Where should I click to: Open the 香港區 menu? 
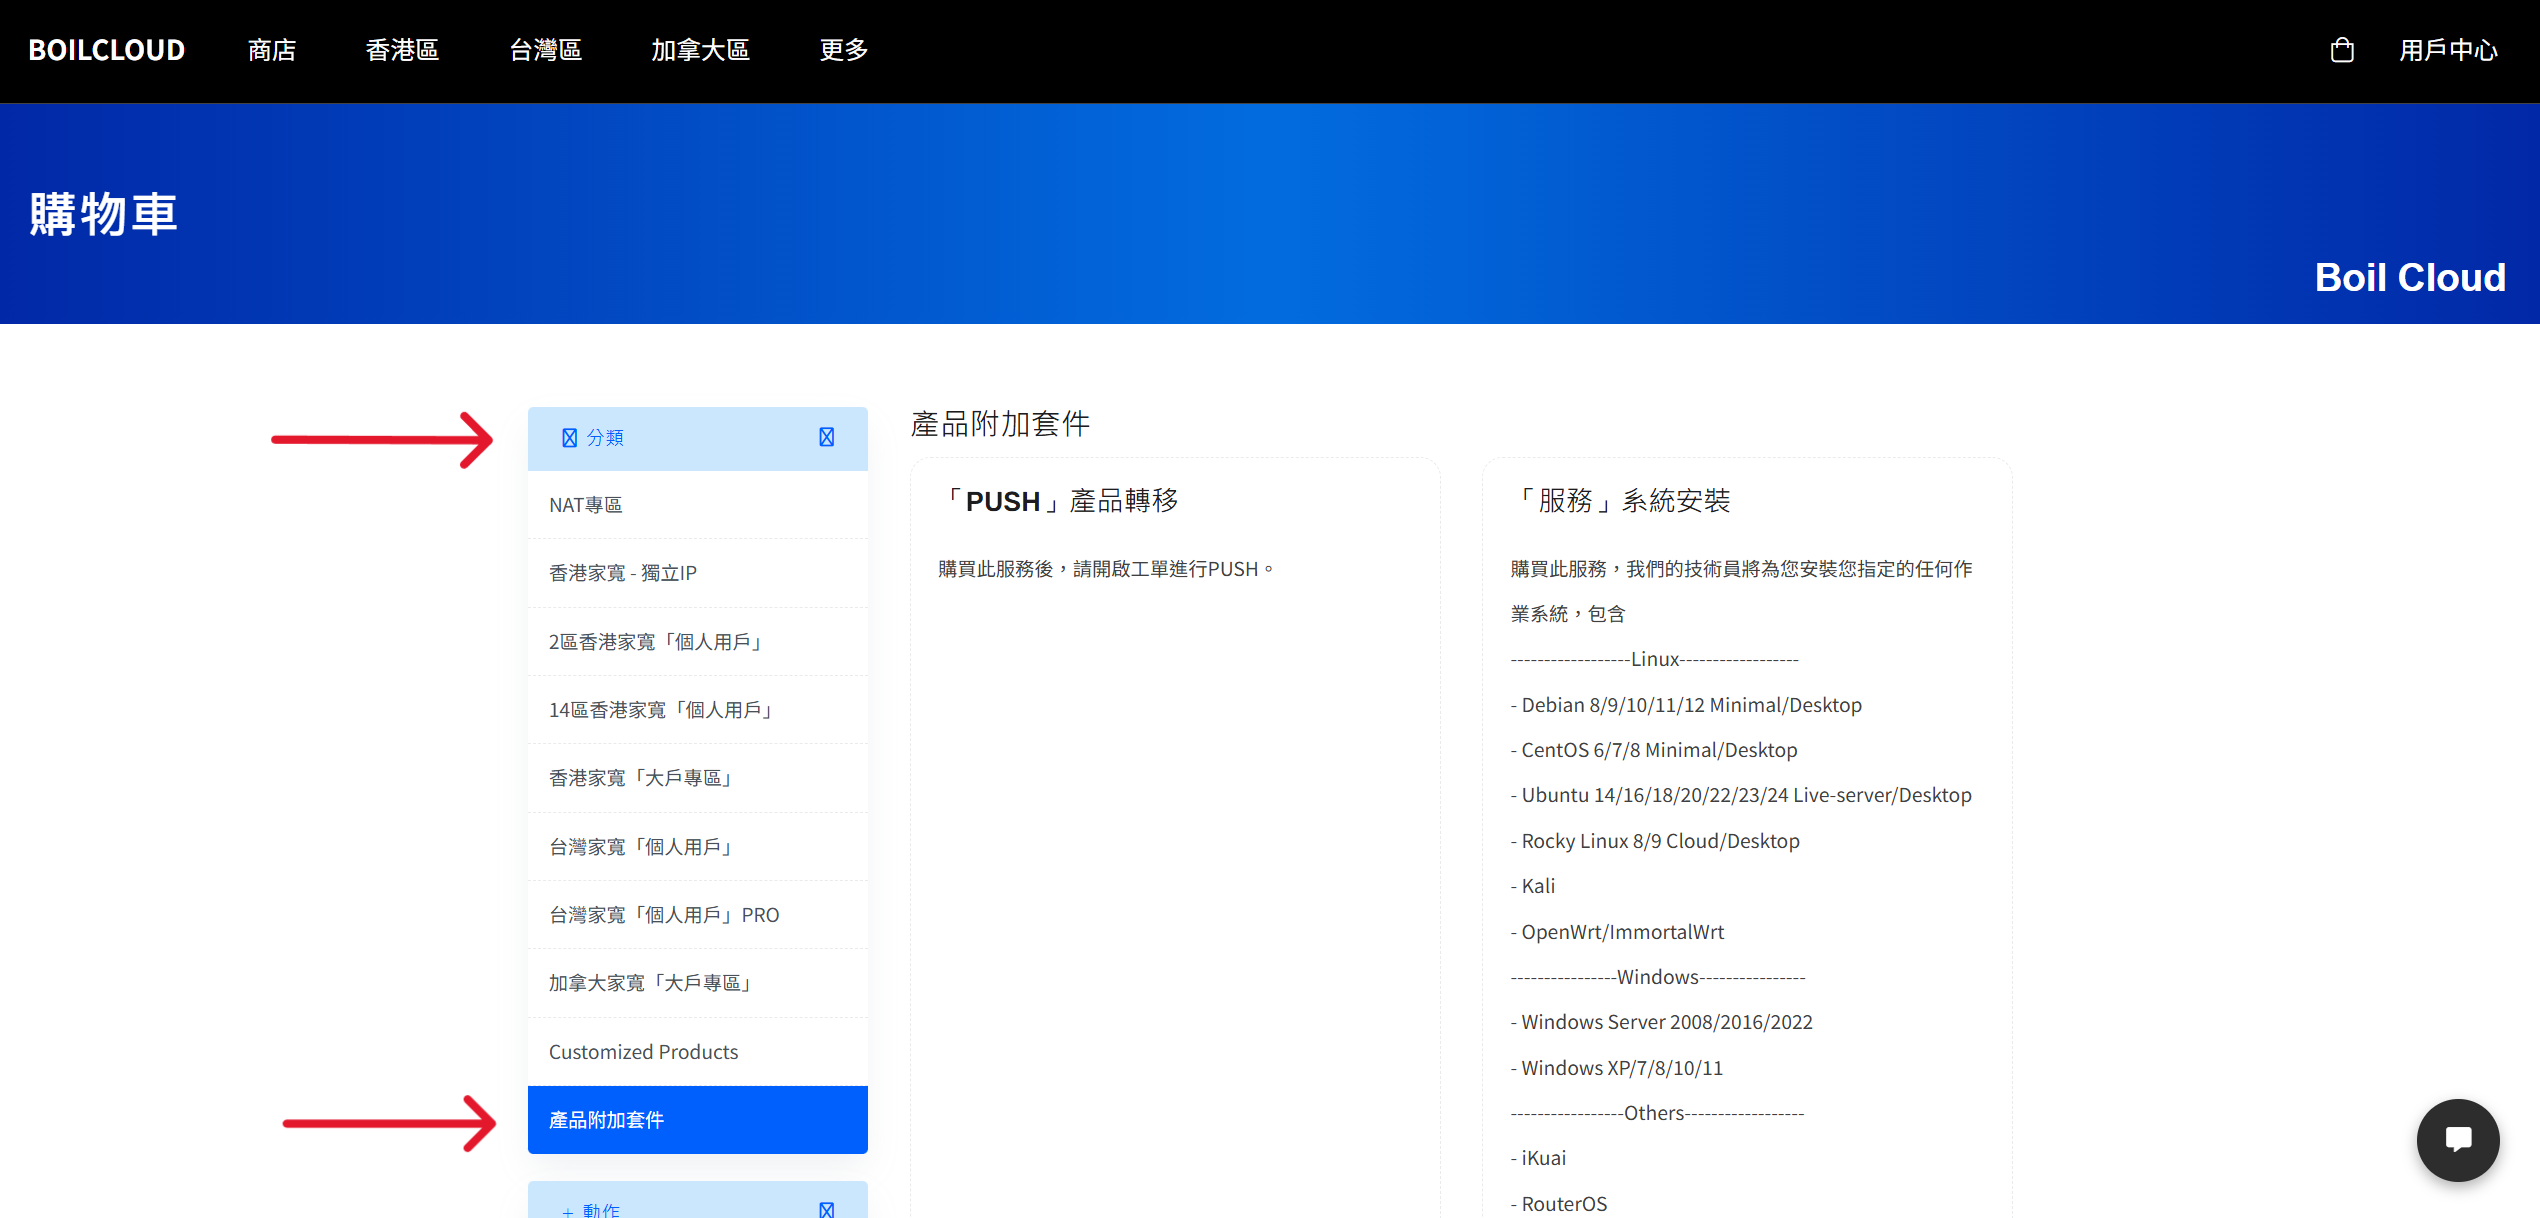[402, 50]
